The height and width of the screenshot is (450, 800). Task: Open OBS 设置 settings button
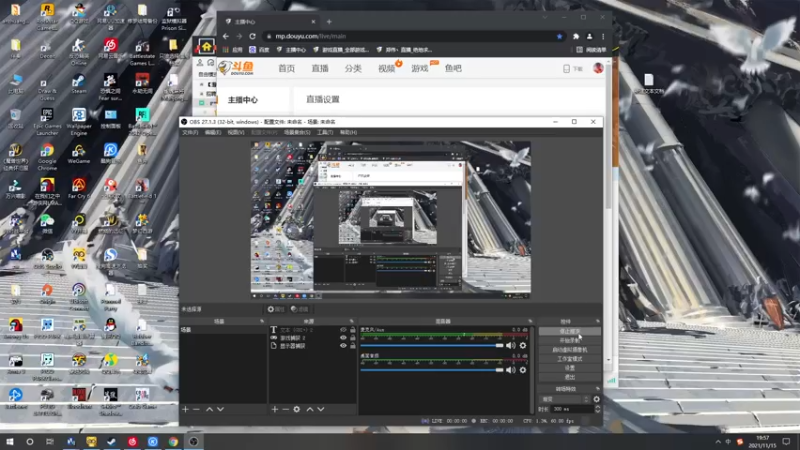click(x=569, y=368)
